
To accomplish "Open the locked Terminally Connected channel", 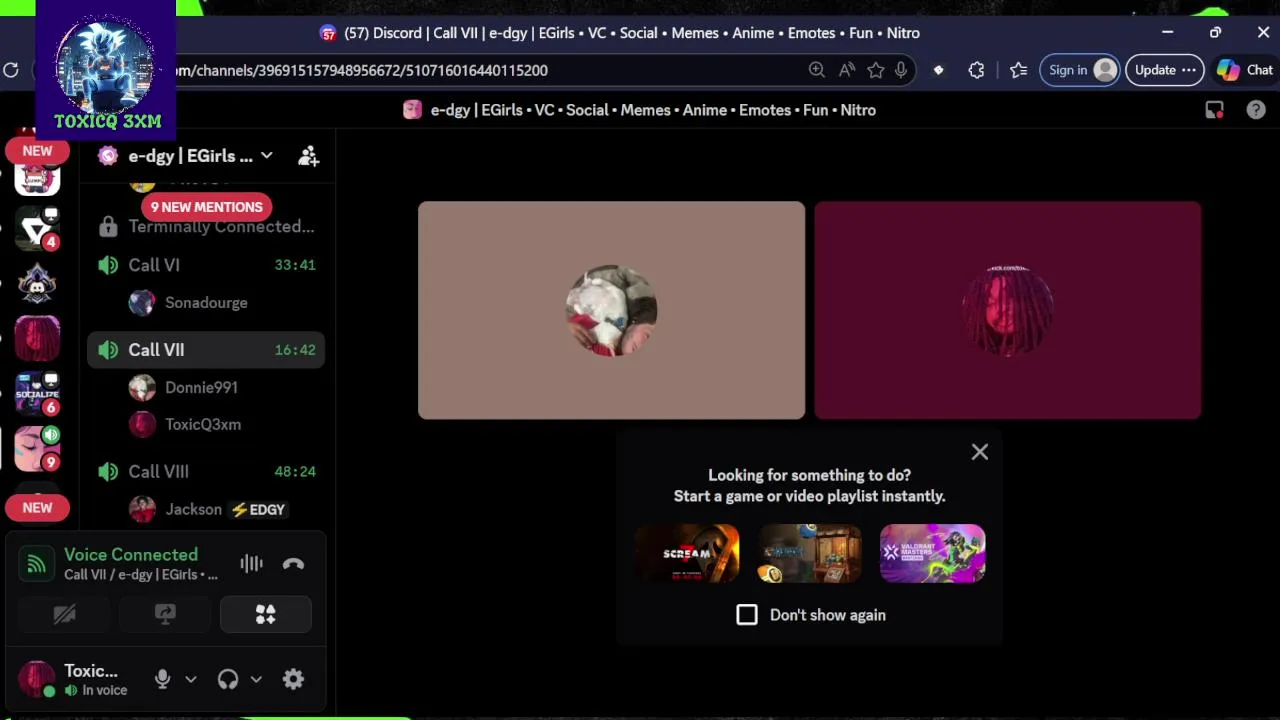I will pos(206,227).
